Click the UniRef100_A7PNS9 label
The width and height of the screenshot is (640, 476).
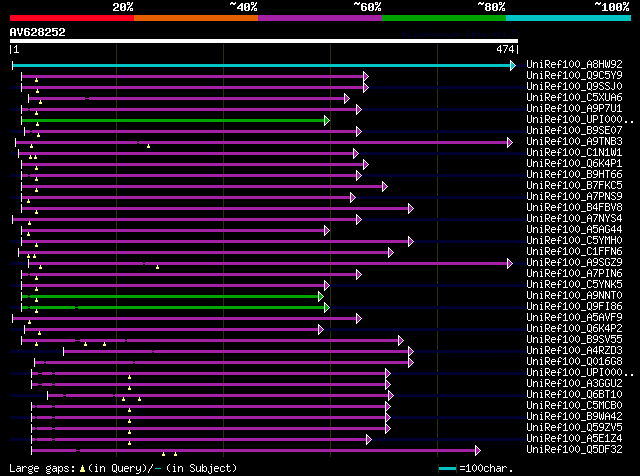click(574, 197)
